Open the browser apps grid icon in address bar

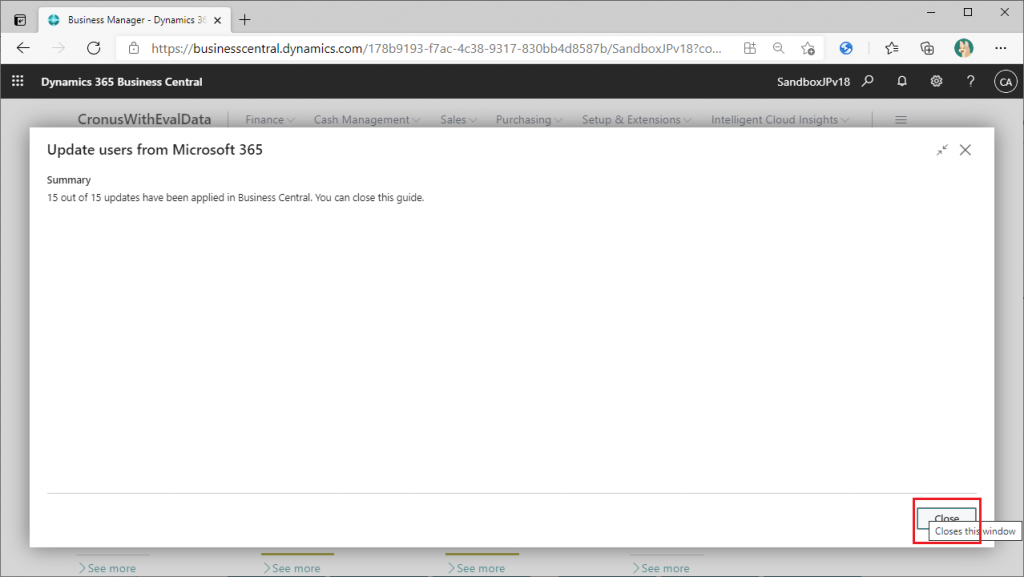[750, 48]
